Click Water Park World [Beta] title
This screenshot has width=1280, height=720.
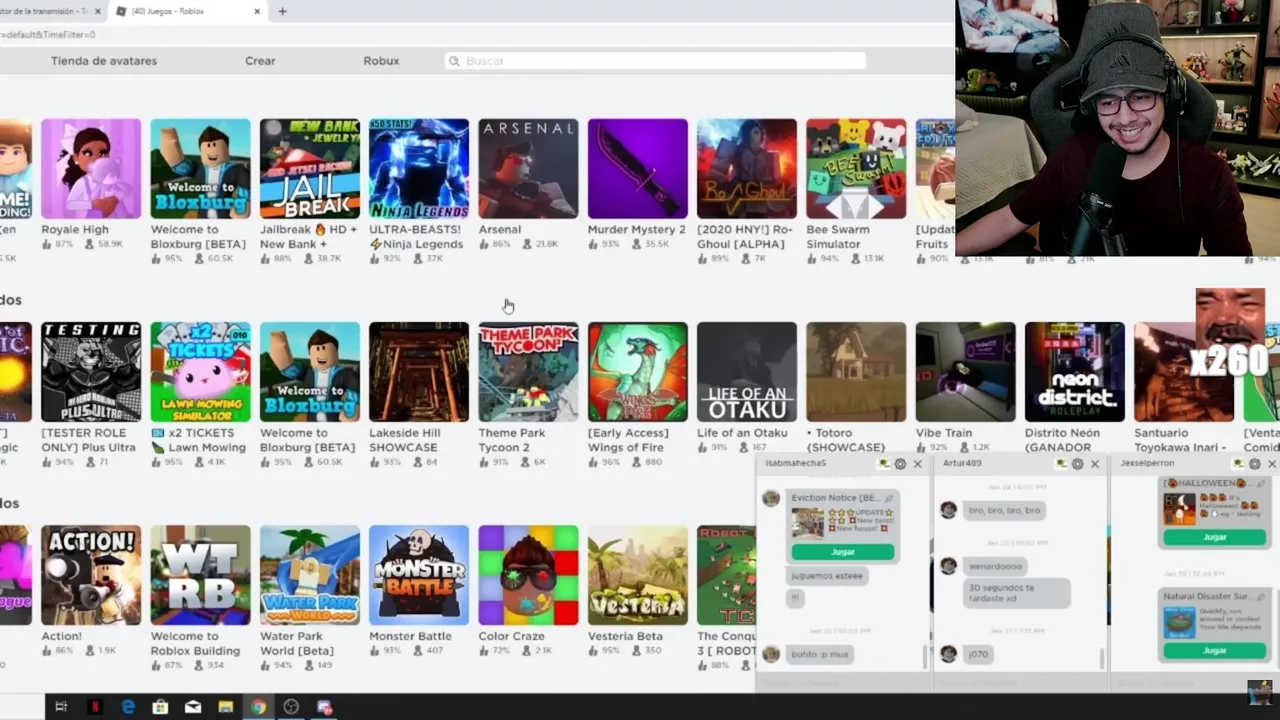click(x=297, y=643)
